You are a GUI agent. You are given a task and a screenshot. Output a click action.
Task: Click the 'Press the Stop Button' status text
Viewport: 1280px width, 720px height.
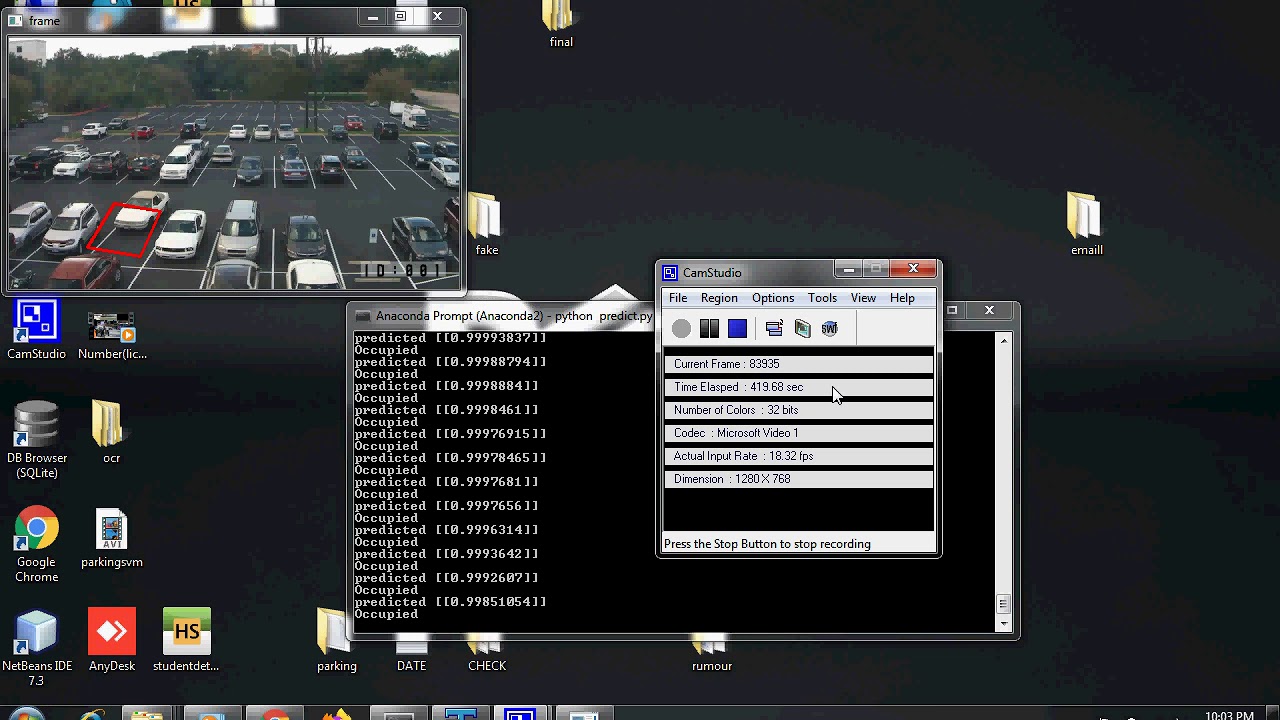pos(767,544)
